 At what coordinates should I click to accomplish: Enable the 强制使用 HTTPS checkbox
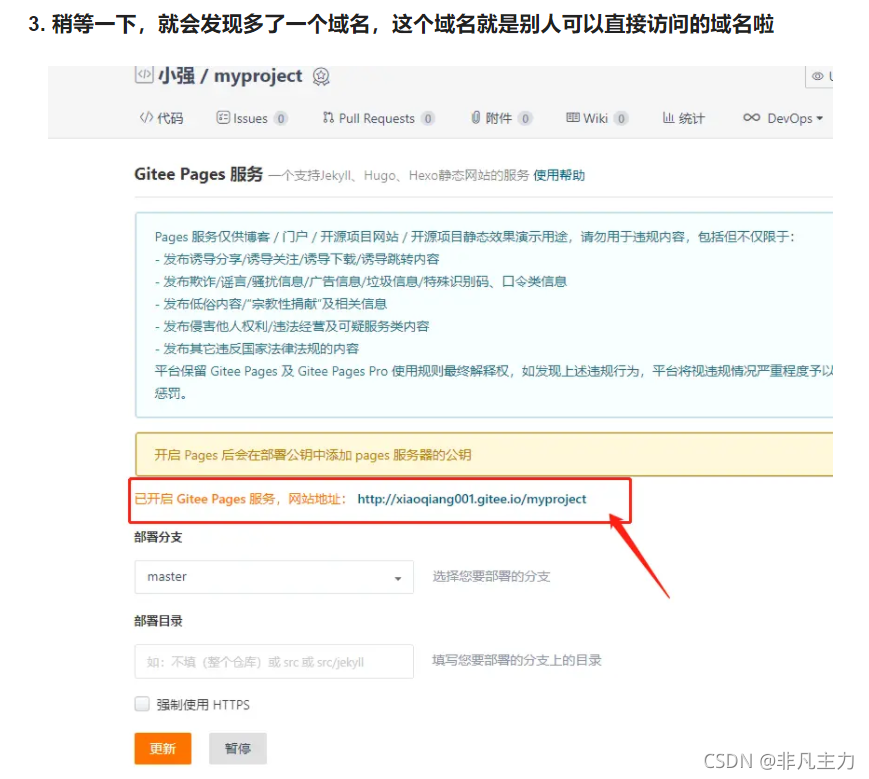pyautogui.click(x=142, y=704)
